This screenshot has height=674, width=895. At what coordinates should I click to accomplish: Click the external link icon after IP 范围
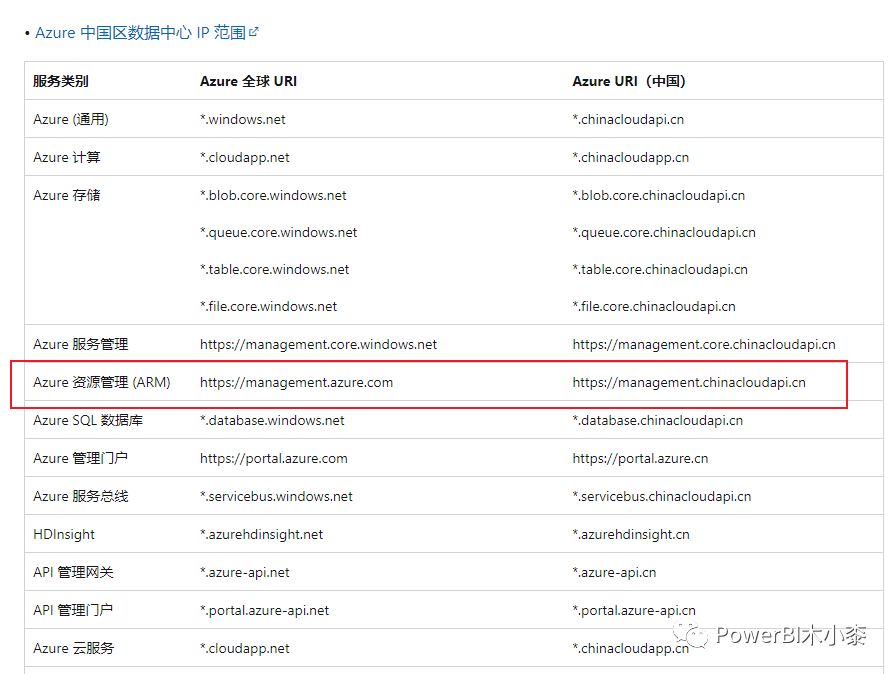point(254,32)
